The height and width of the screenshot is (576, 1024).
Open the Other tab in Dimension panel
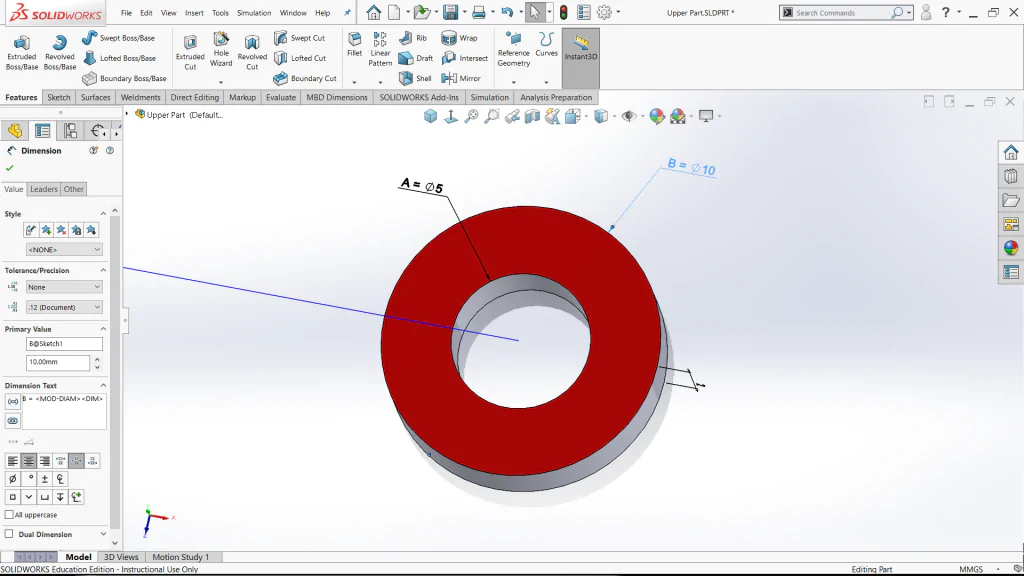coord(73,189)
